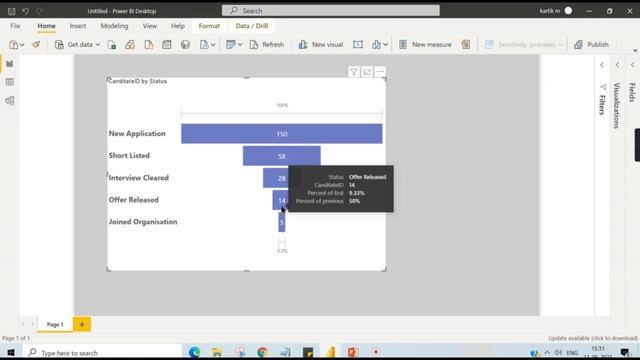
Task: Click the Enter data table icon
Action: pyautogui.click(x=167, y=44)
